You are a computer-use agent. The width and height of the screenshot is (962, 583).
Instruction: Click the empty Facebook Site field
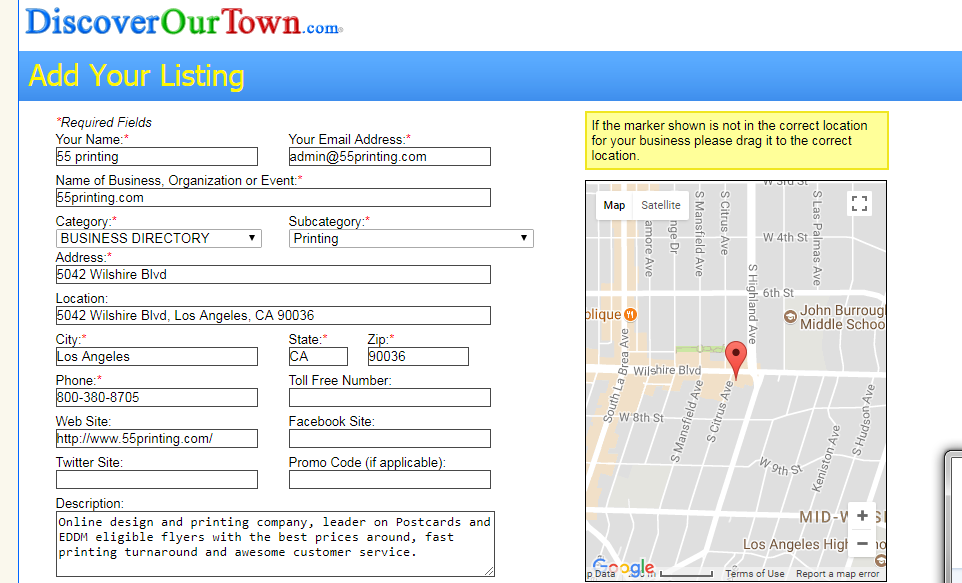[390, 439]
